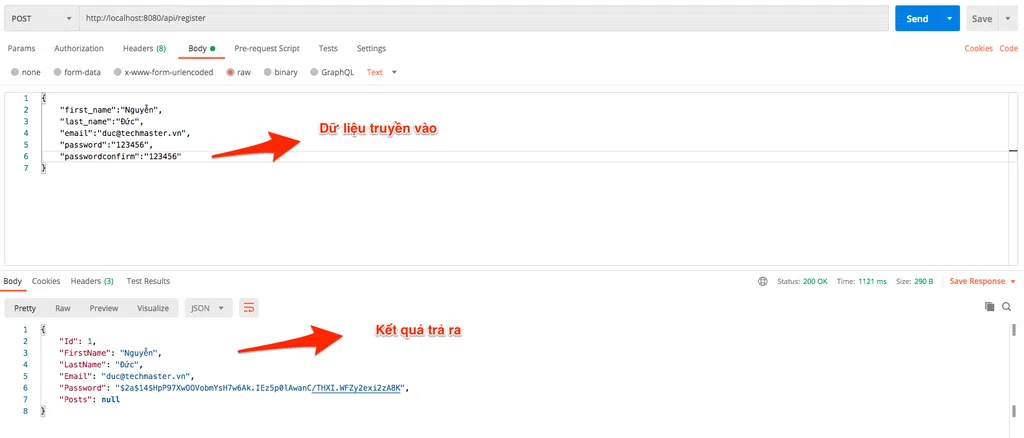1024x438 pixels.
Task: Save the request
Action: click(x=982, y=19)
